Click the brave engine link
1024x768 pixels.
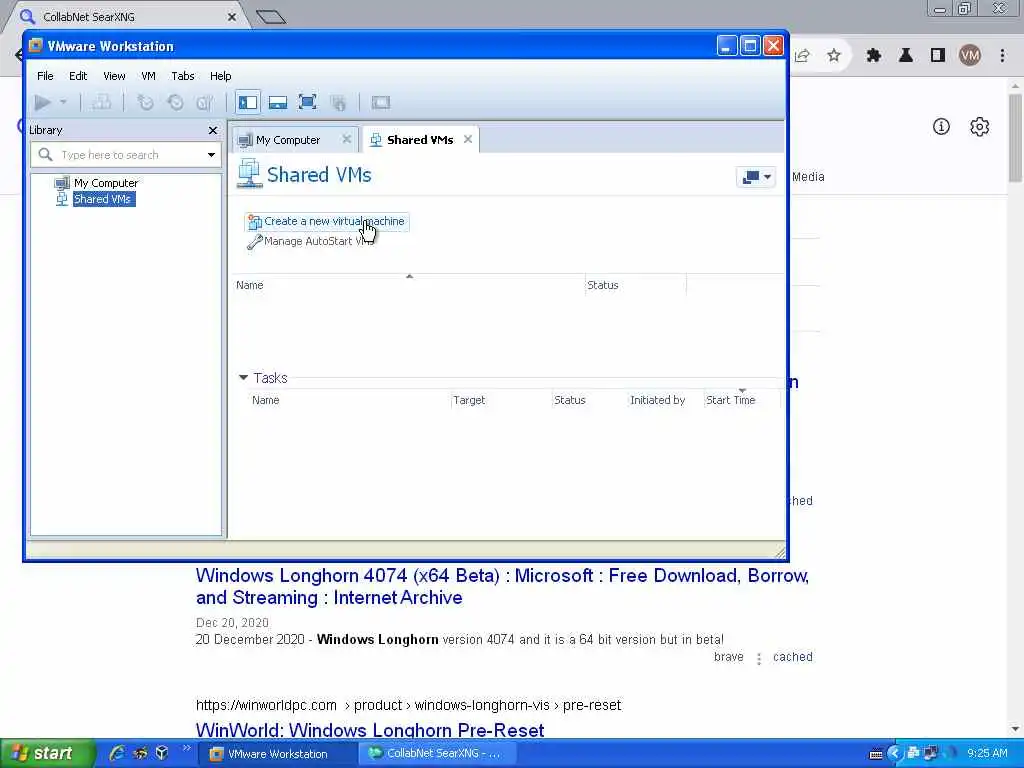(x=729, y=657)
